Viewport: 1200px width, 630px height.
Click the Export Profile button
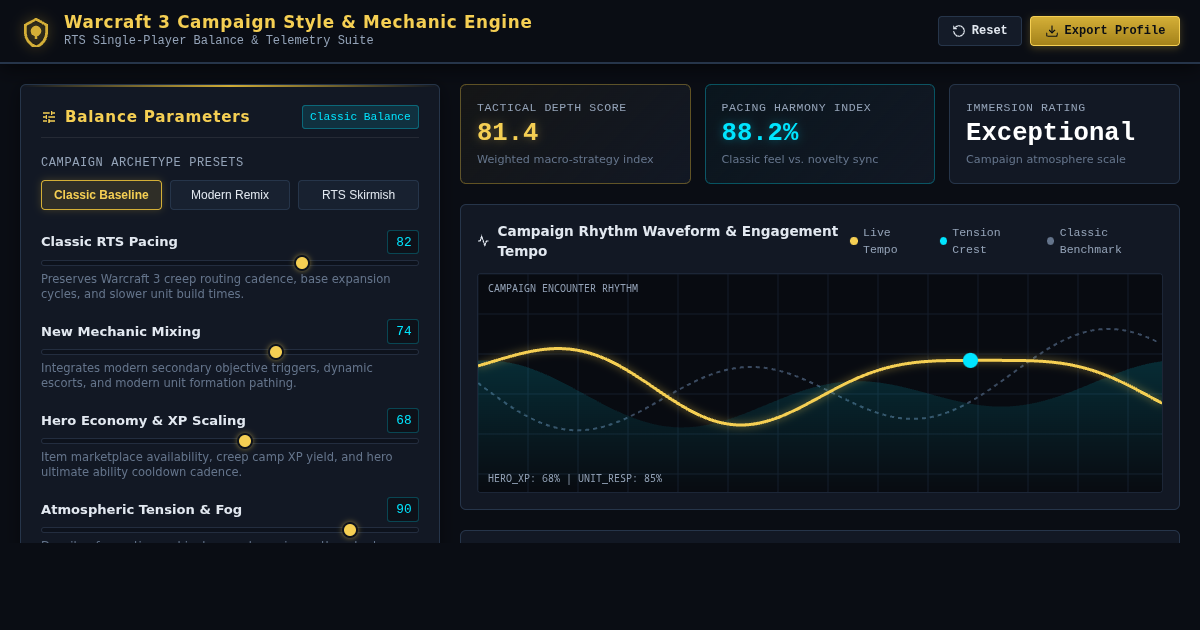[1105, 31]
